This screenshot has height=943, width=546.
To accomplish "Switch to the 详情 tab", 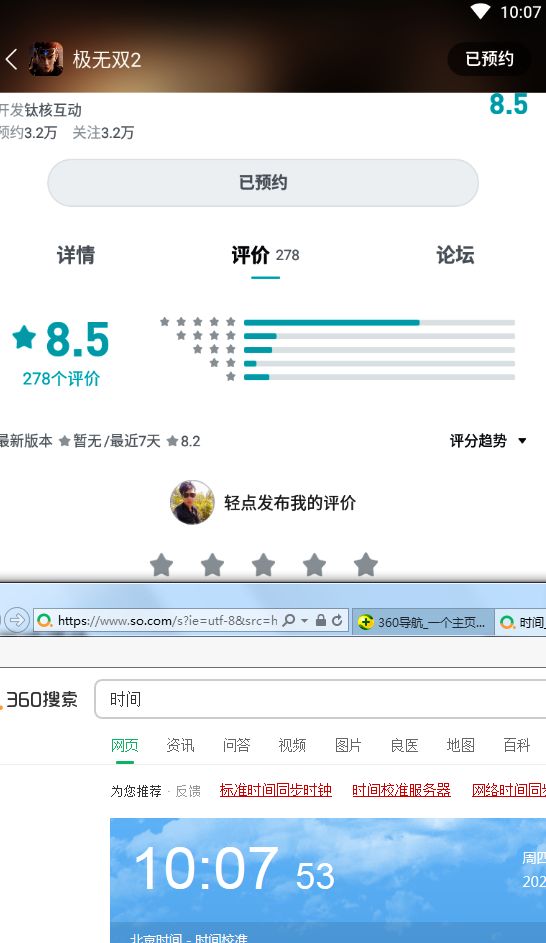I will coord(76,255).
